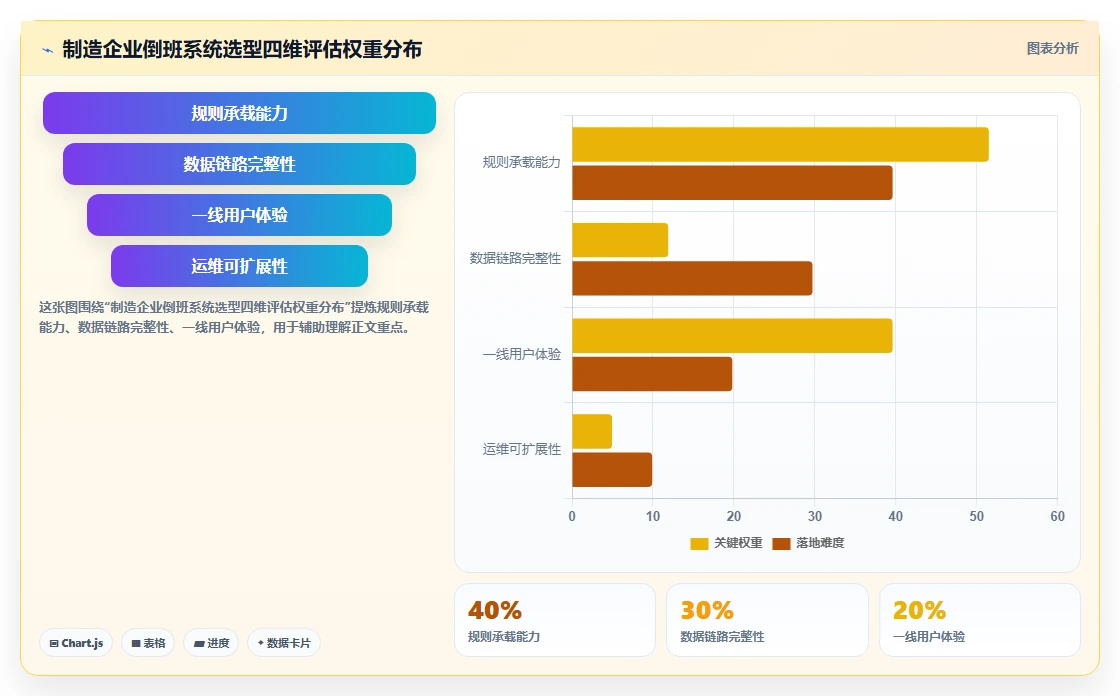The image size is (1120, 696).
Task: Click the 一线用户体验 y-axis label
Action: point(521,354)
